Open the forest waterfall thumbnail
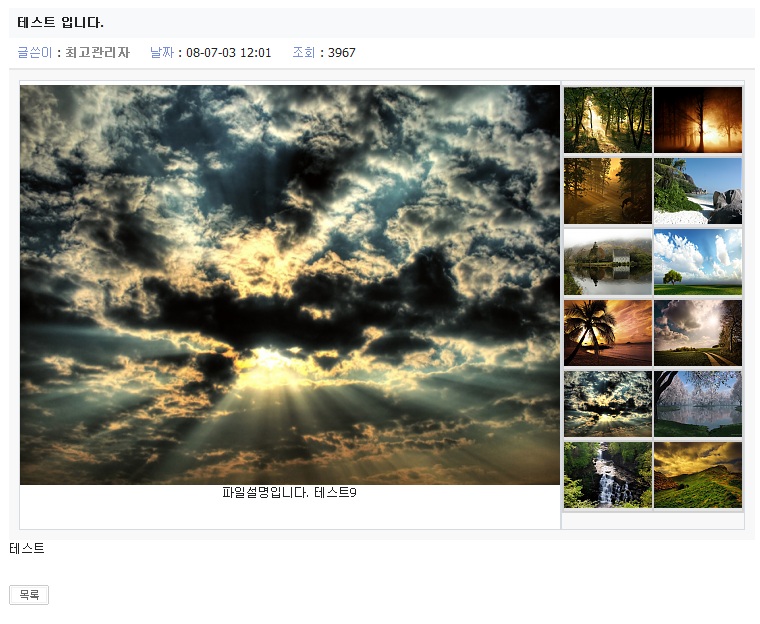The height and width of the screenshot is (624, 760). point(608,475)
